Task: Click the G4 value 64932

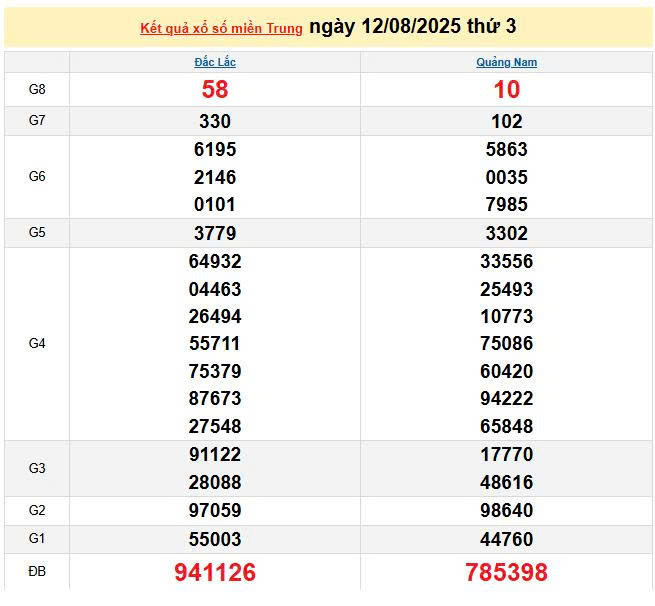Action: (215, 262)
